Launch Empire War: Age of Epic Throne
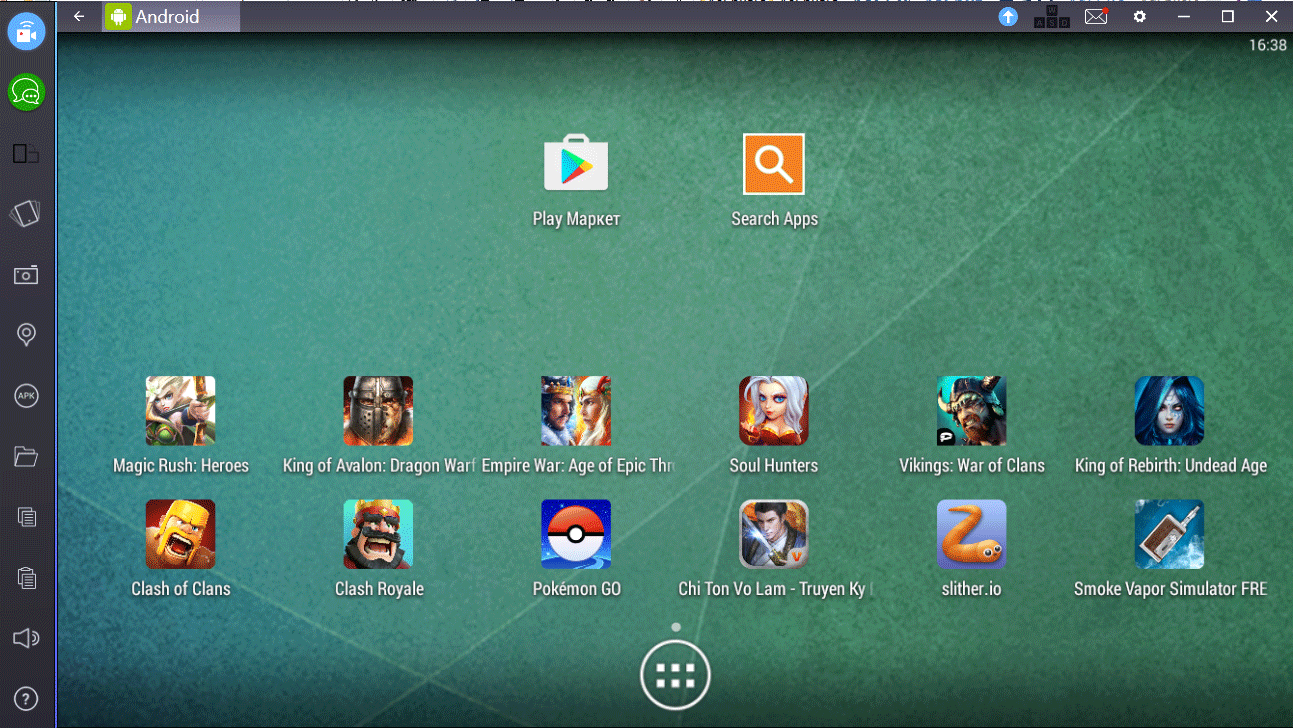 [576, 410]
